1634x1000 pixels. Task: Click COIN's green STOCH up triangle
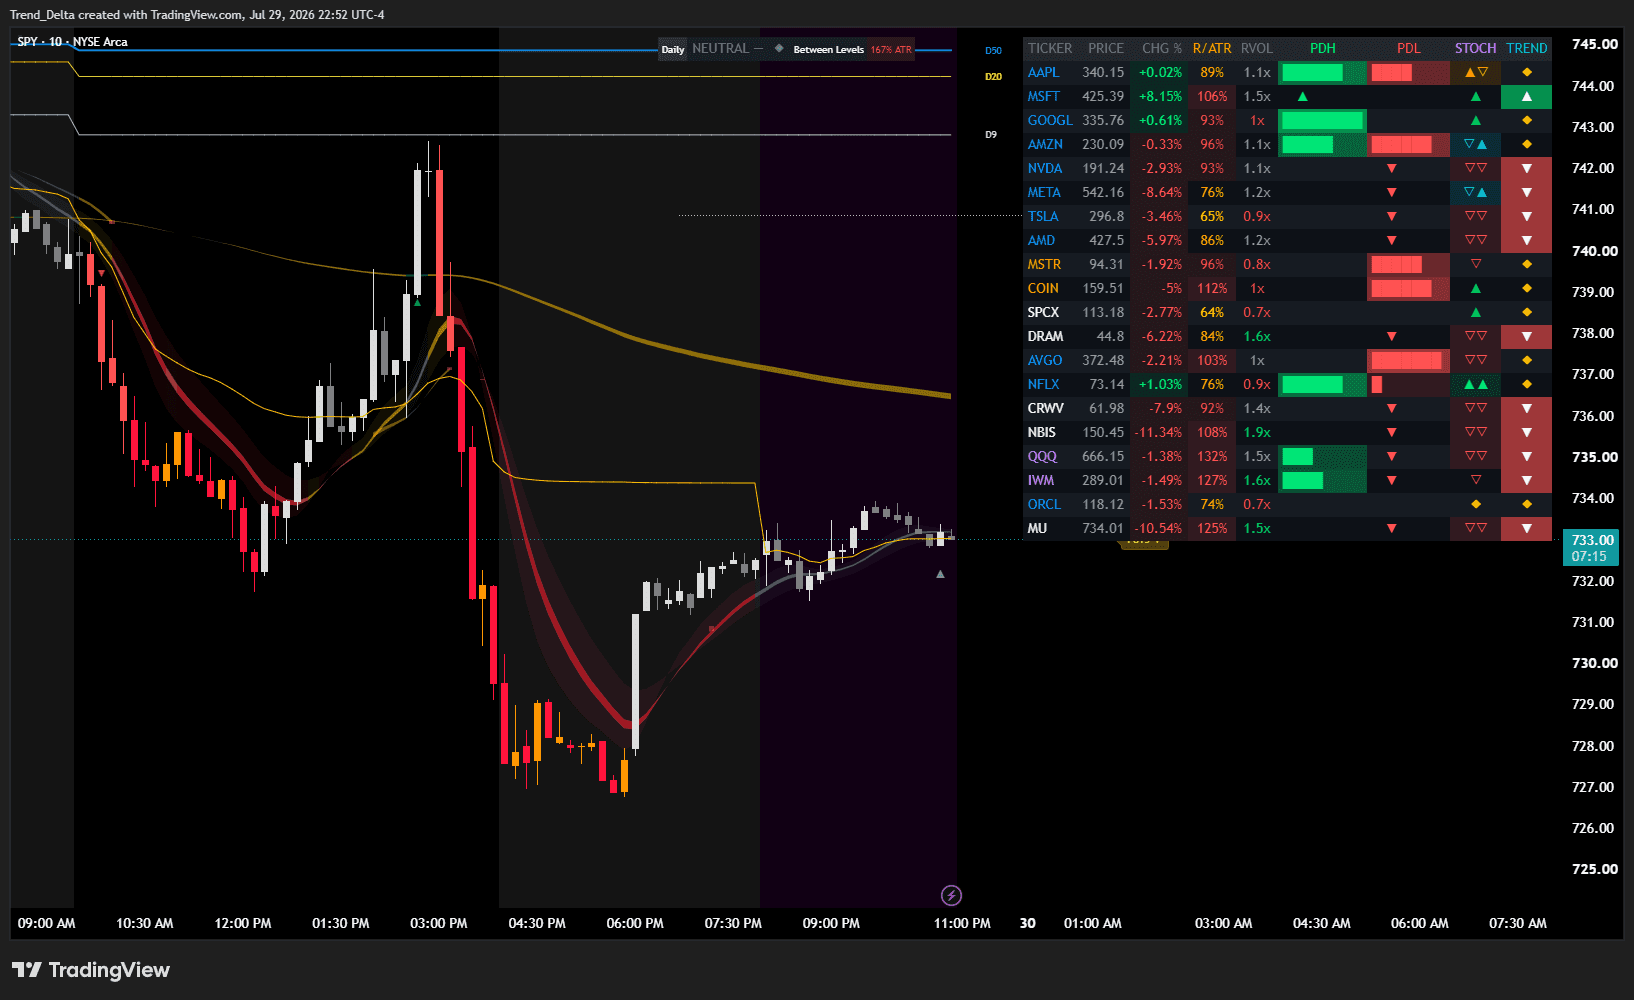(x=1475, y=289)
